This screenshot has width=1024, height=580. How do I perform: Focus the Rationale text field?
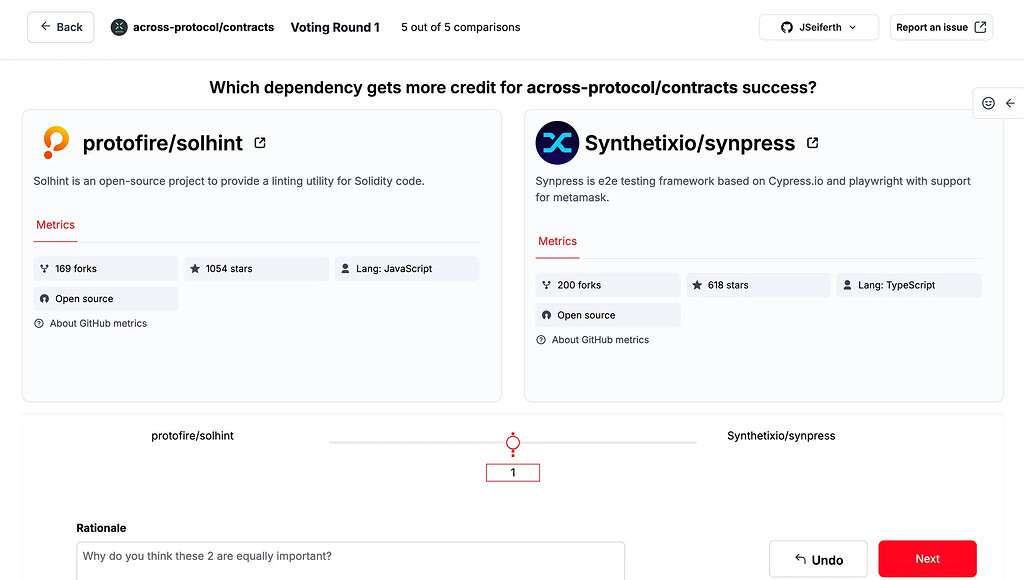350,558
